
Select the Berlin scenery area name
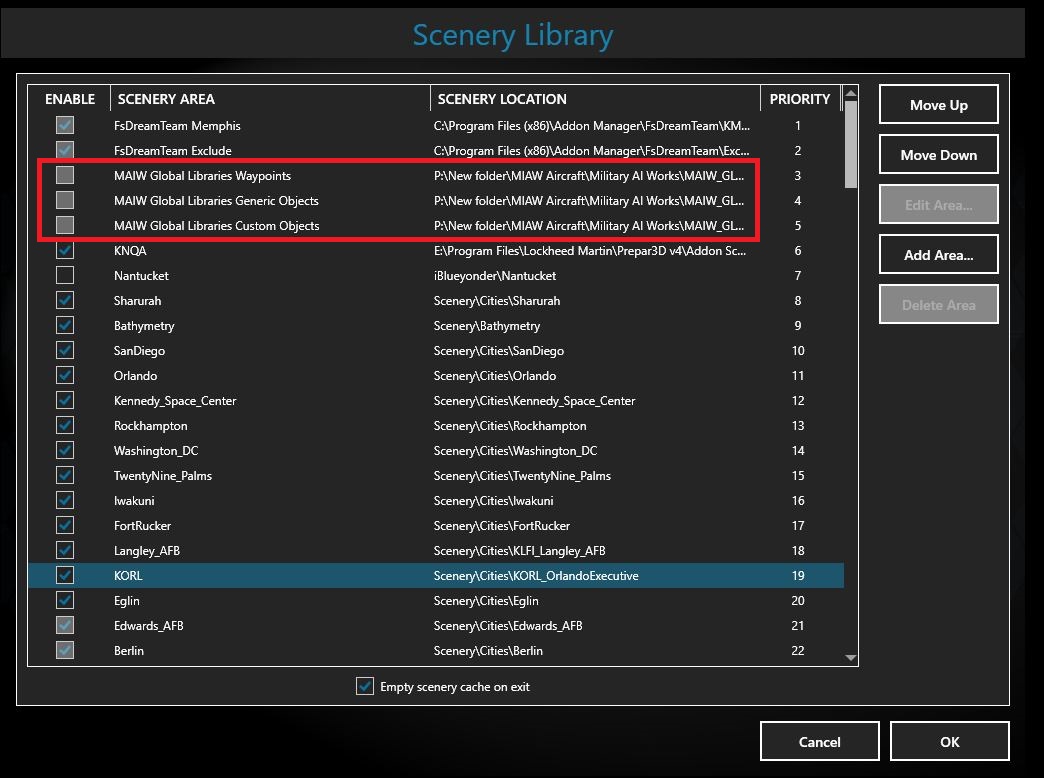click(x=129, y=650)
